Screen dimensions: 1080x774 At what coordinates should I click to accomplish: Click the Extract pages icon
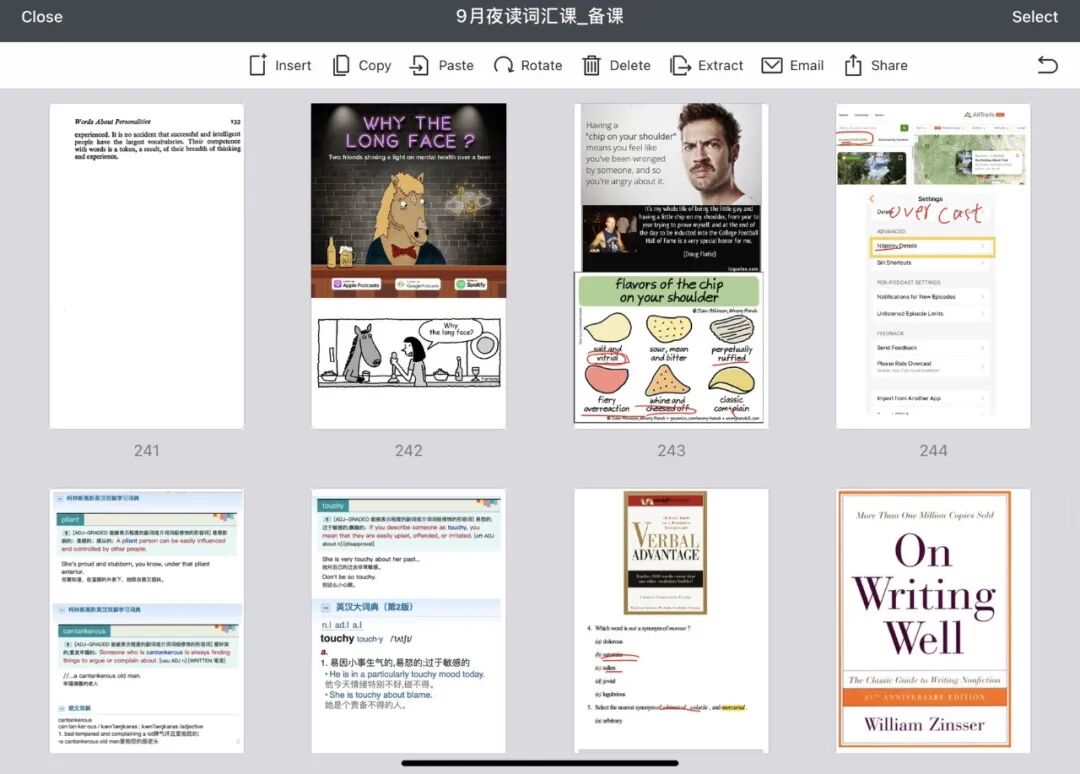click(x=680, y=65)
